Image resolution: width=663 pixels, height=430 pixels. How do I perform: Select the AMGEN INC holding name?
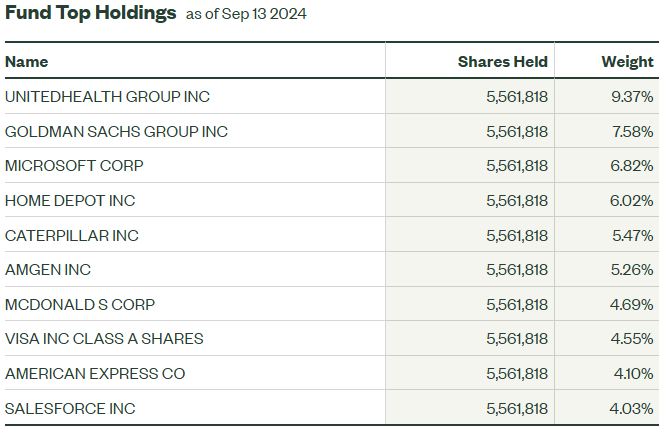tap(48, 270)
